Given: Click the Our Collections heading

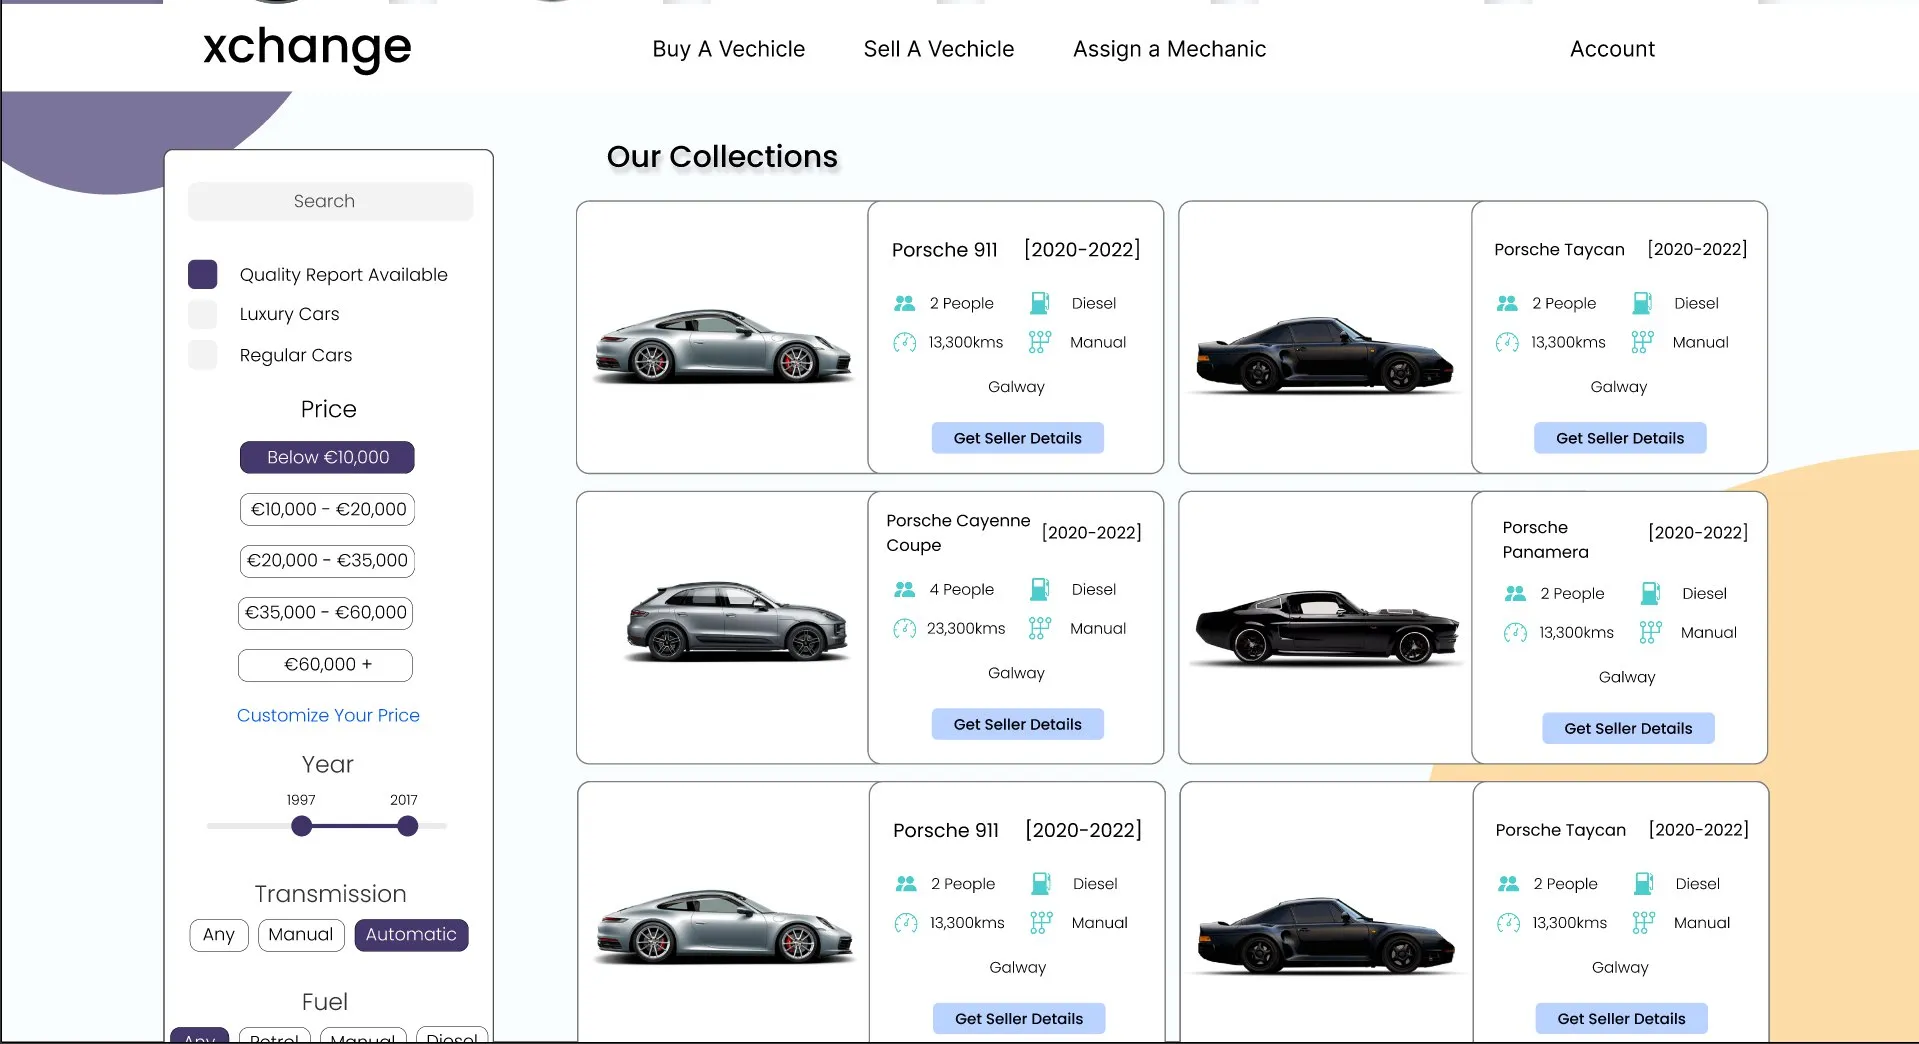Looking at the screenshot, I should tap(722, 157).
